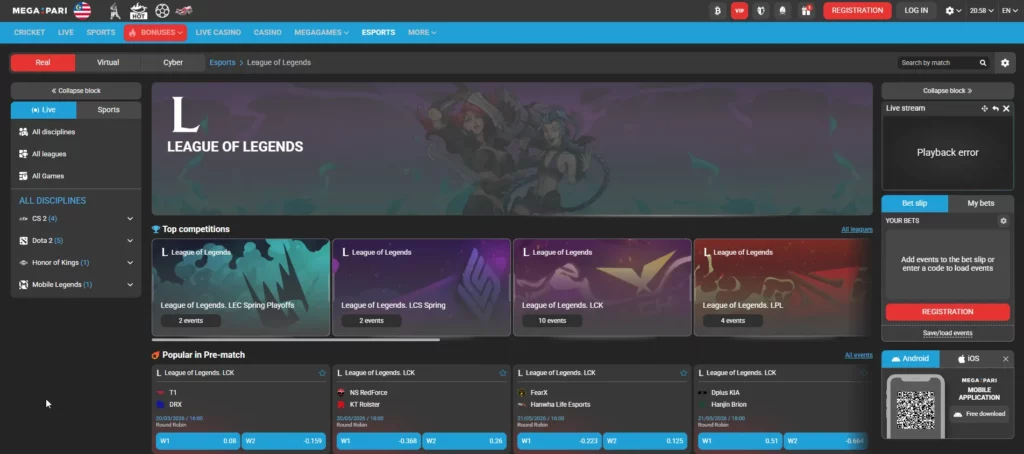Screen dimensions: 1024x454
Task: Open the Esports menu item
Action: point(379,32)
